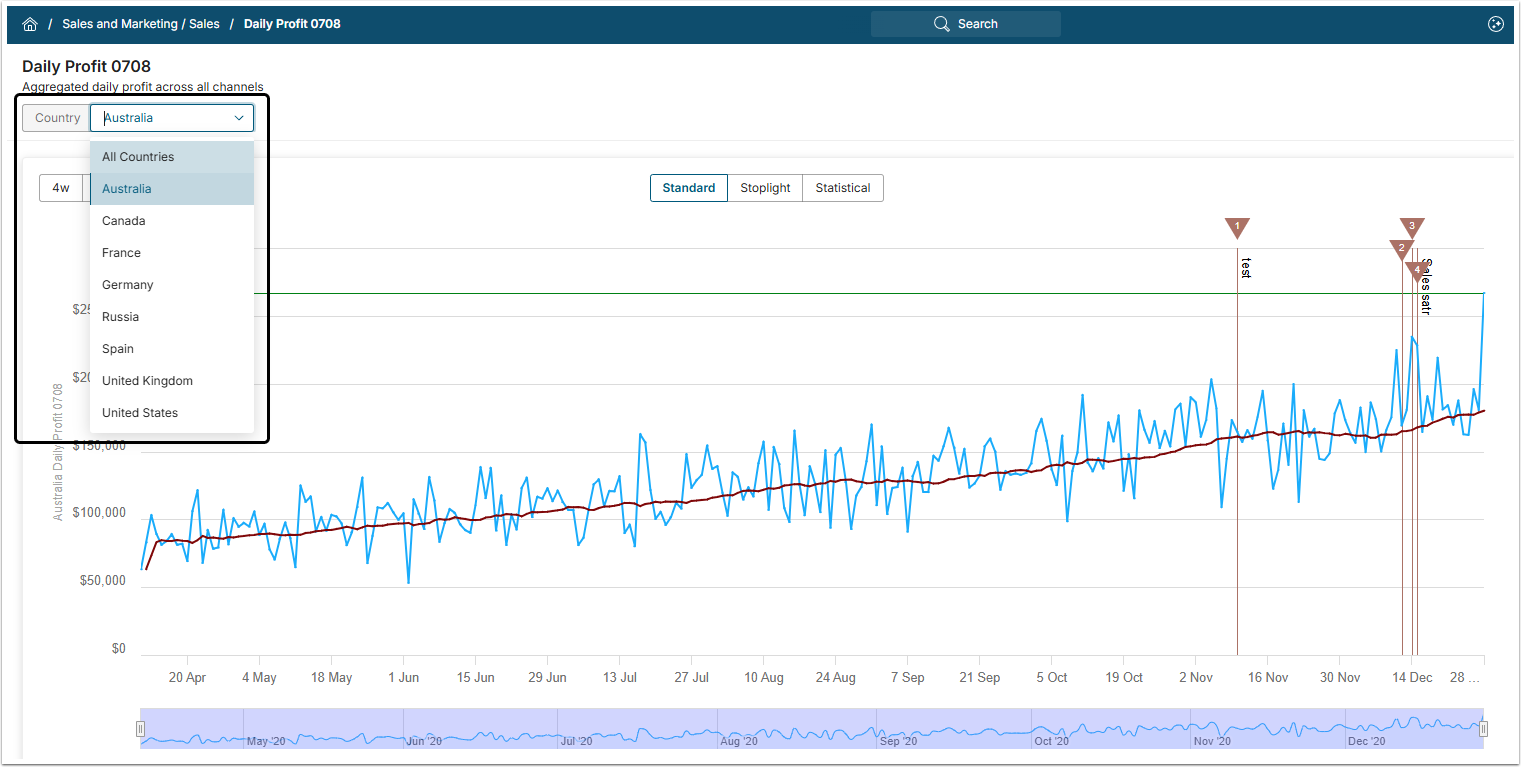Switch chart to Statistical view
1521x767 pixels.
click(842, 188)
